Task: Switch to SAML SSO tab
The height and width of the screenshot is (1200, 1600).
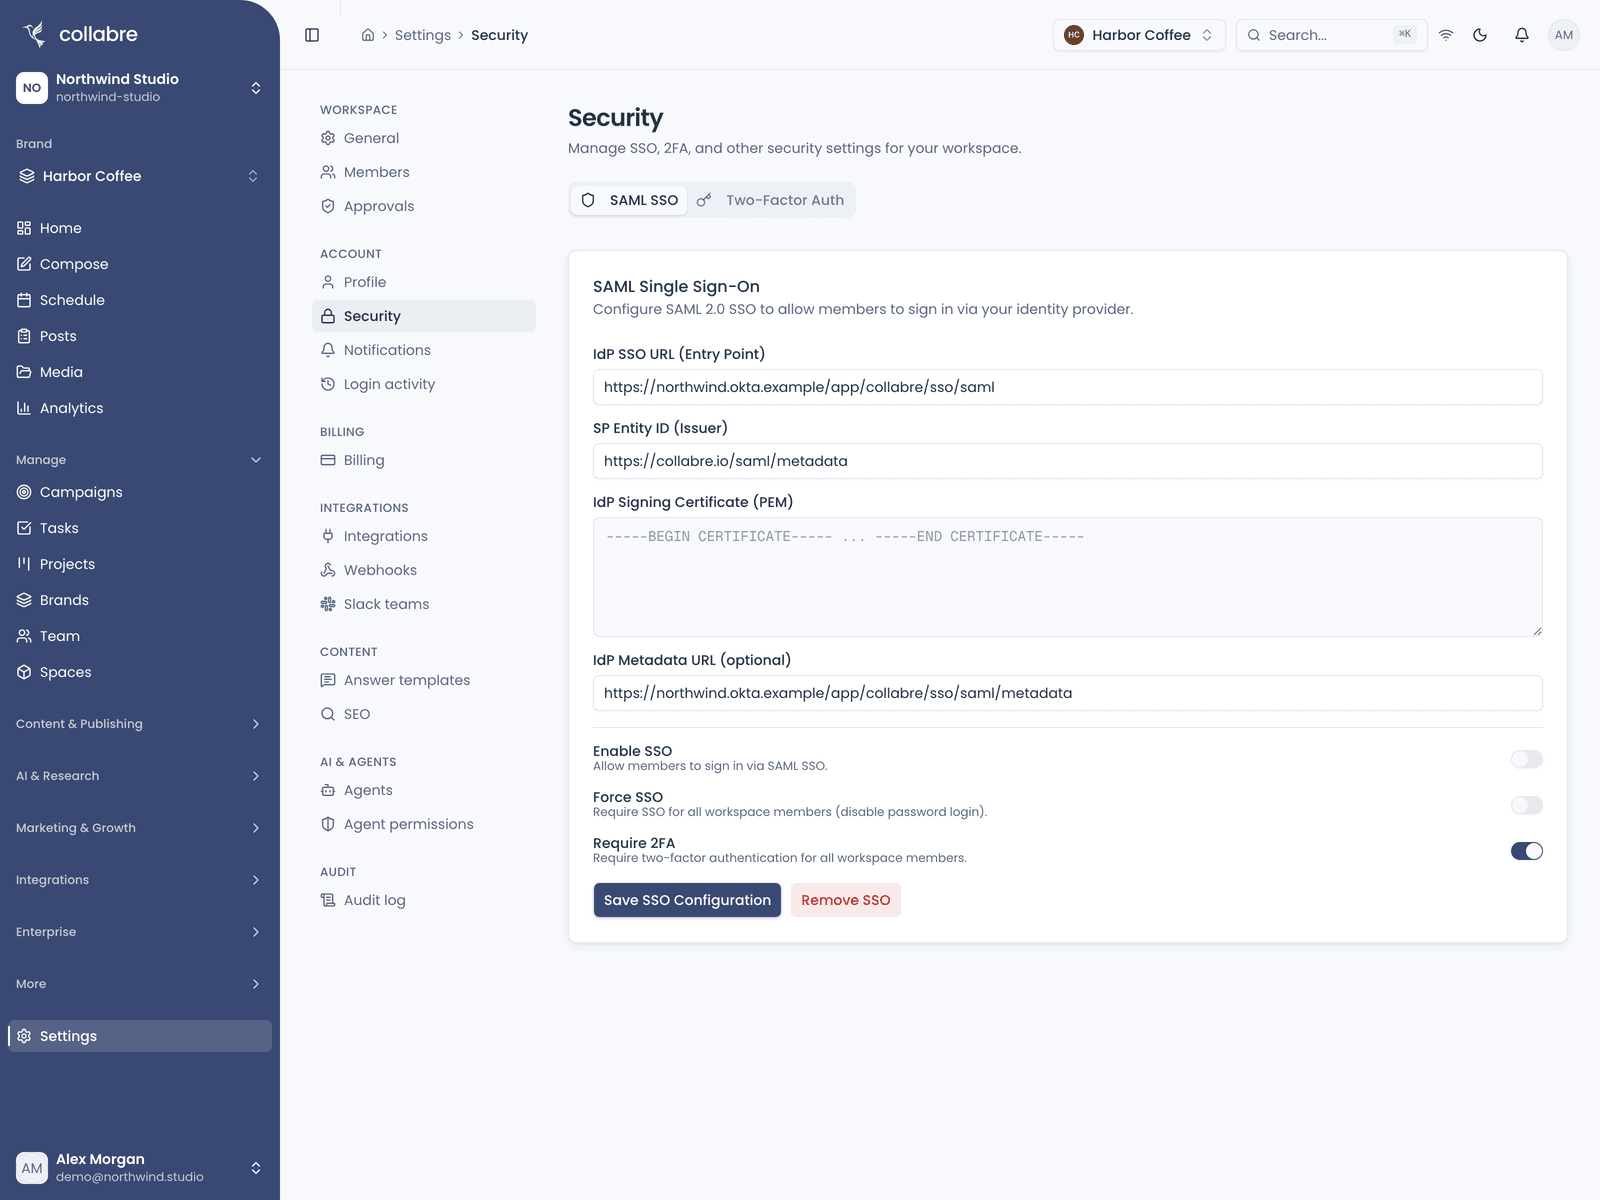Action: [x=629, y=200]
